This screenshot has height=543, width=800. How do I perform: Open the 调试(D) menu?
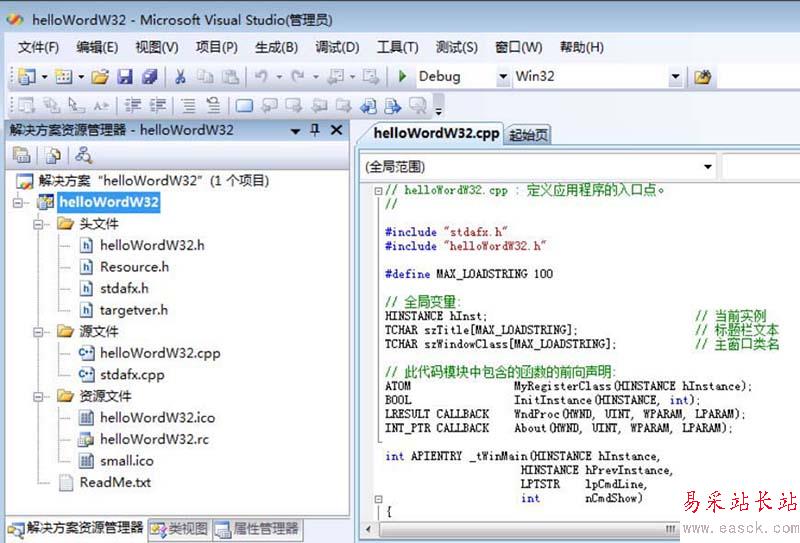click(x=337, y=47)
